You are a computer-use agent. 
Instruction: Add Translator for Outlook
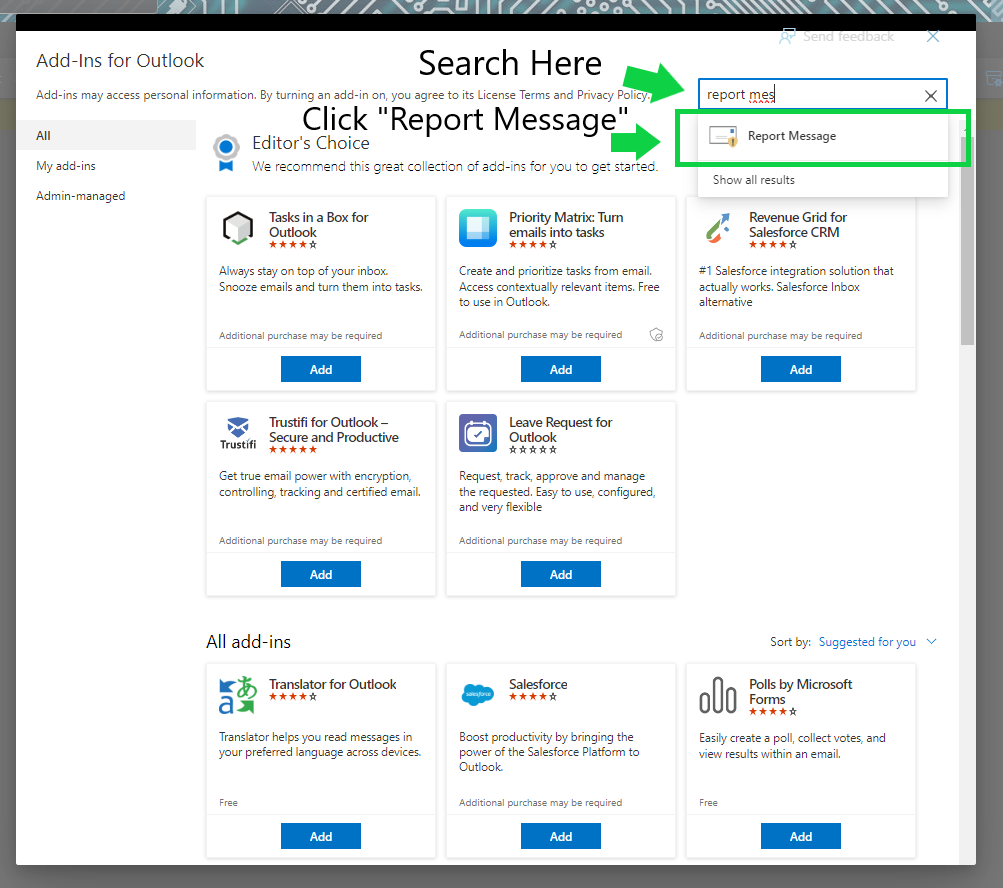tap(320, 836)
